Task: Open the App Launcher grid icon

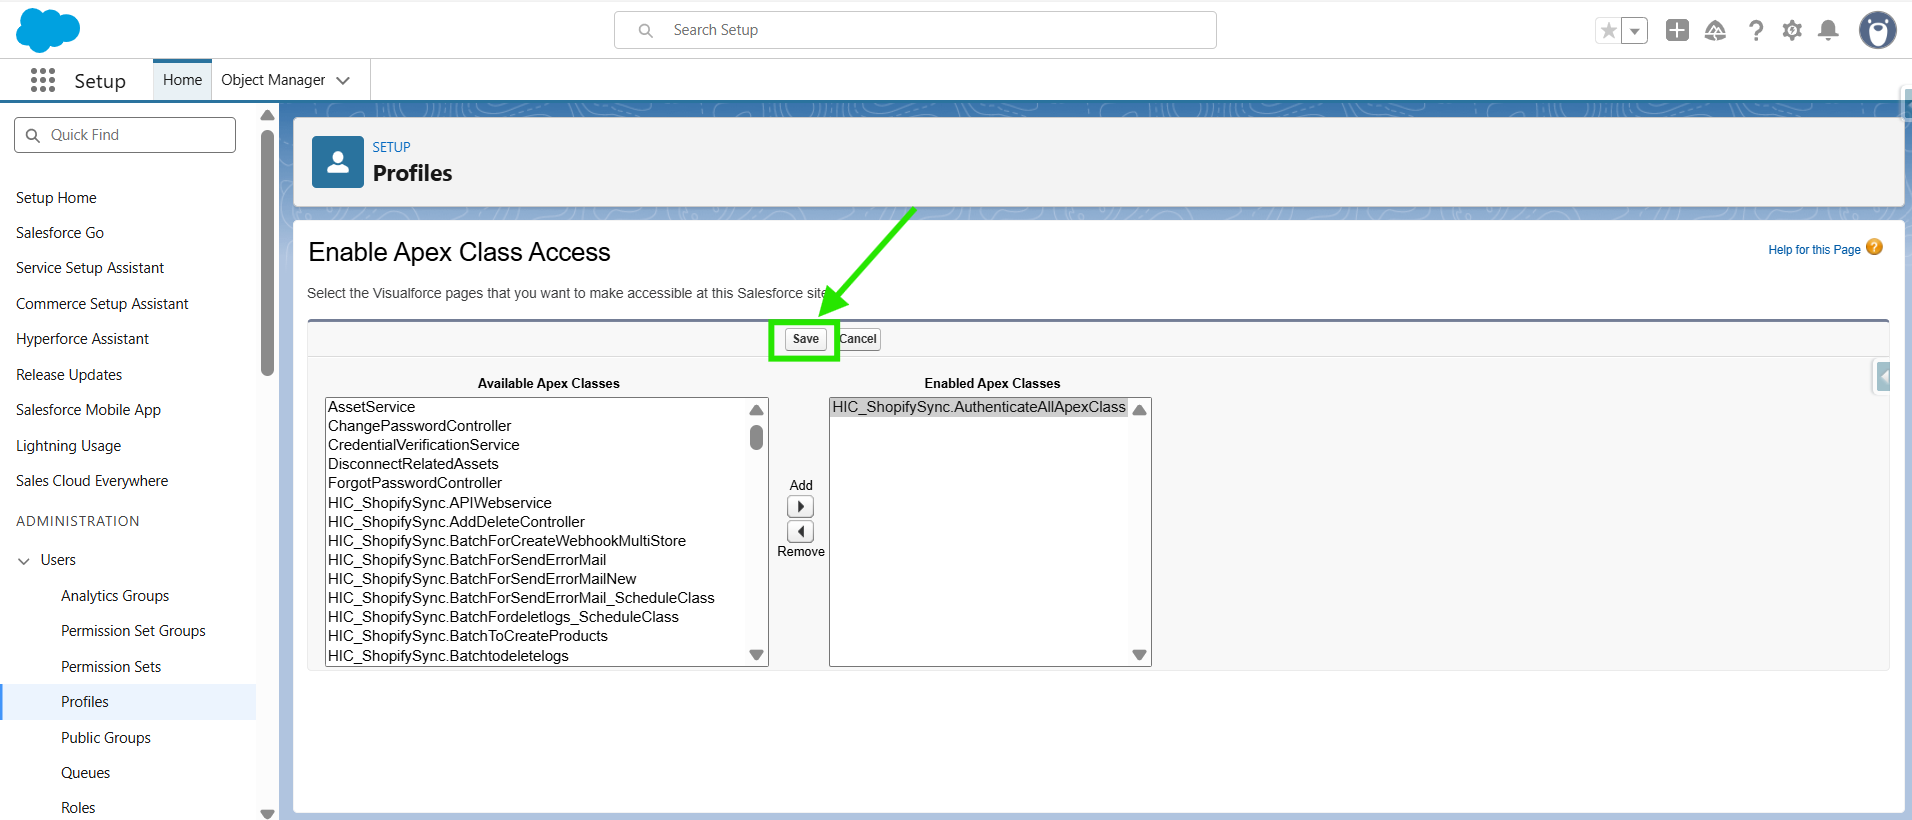Action: pos(43,80)
